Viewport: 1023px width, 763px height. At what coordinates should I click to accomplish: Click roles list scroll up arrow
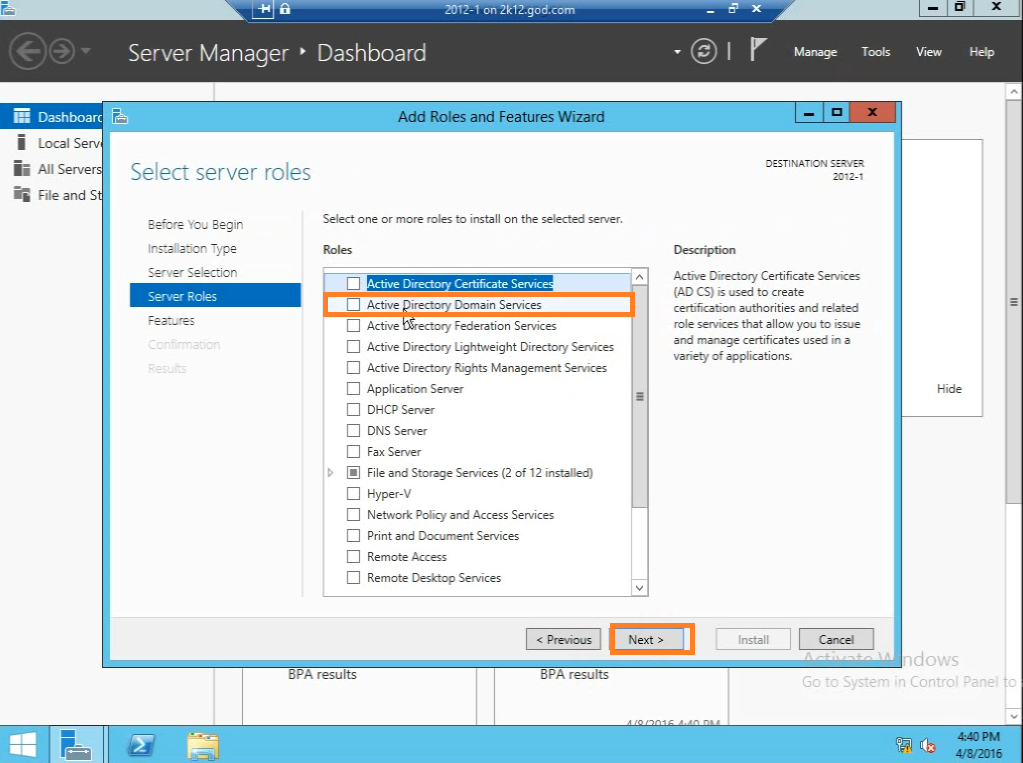[x=640, y=277]
